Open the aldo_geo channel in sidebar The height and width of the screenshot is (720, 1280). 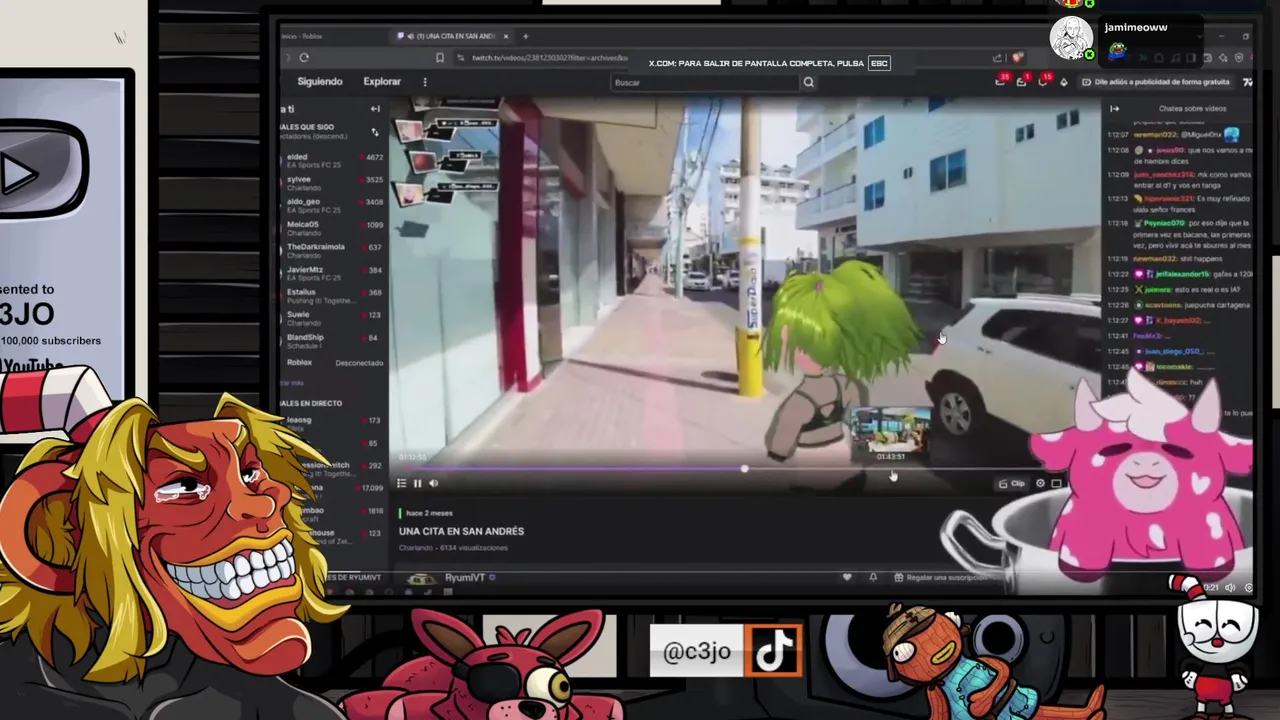[334, 205]
